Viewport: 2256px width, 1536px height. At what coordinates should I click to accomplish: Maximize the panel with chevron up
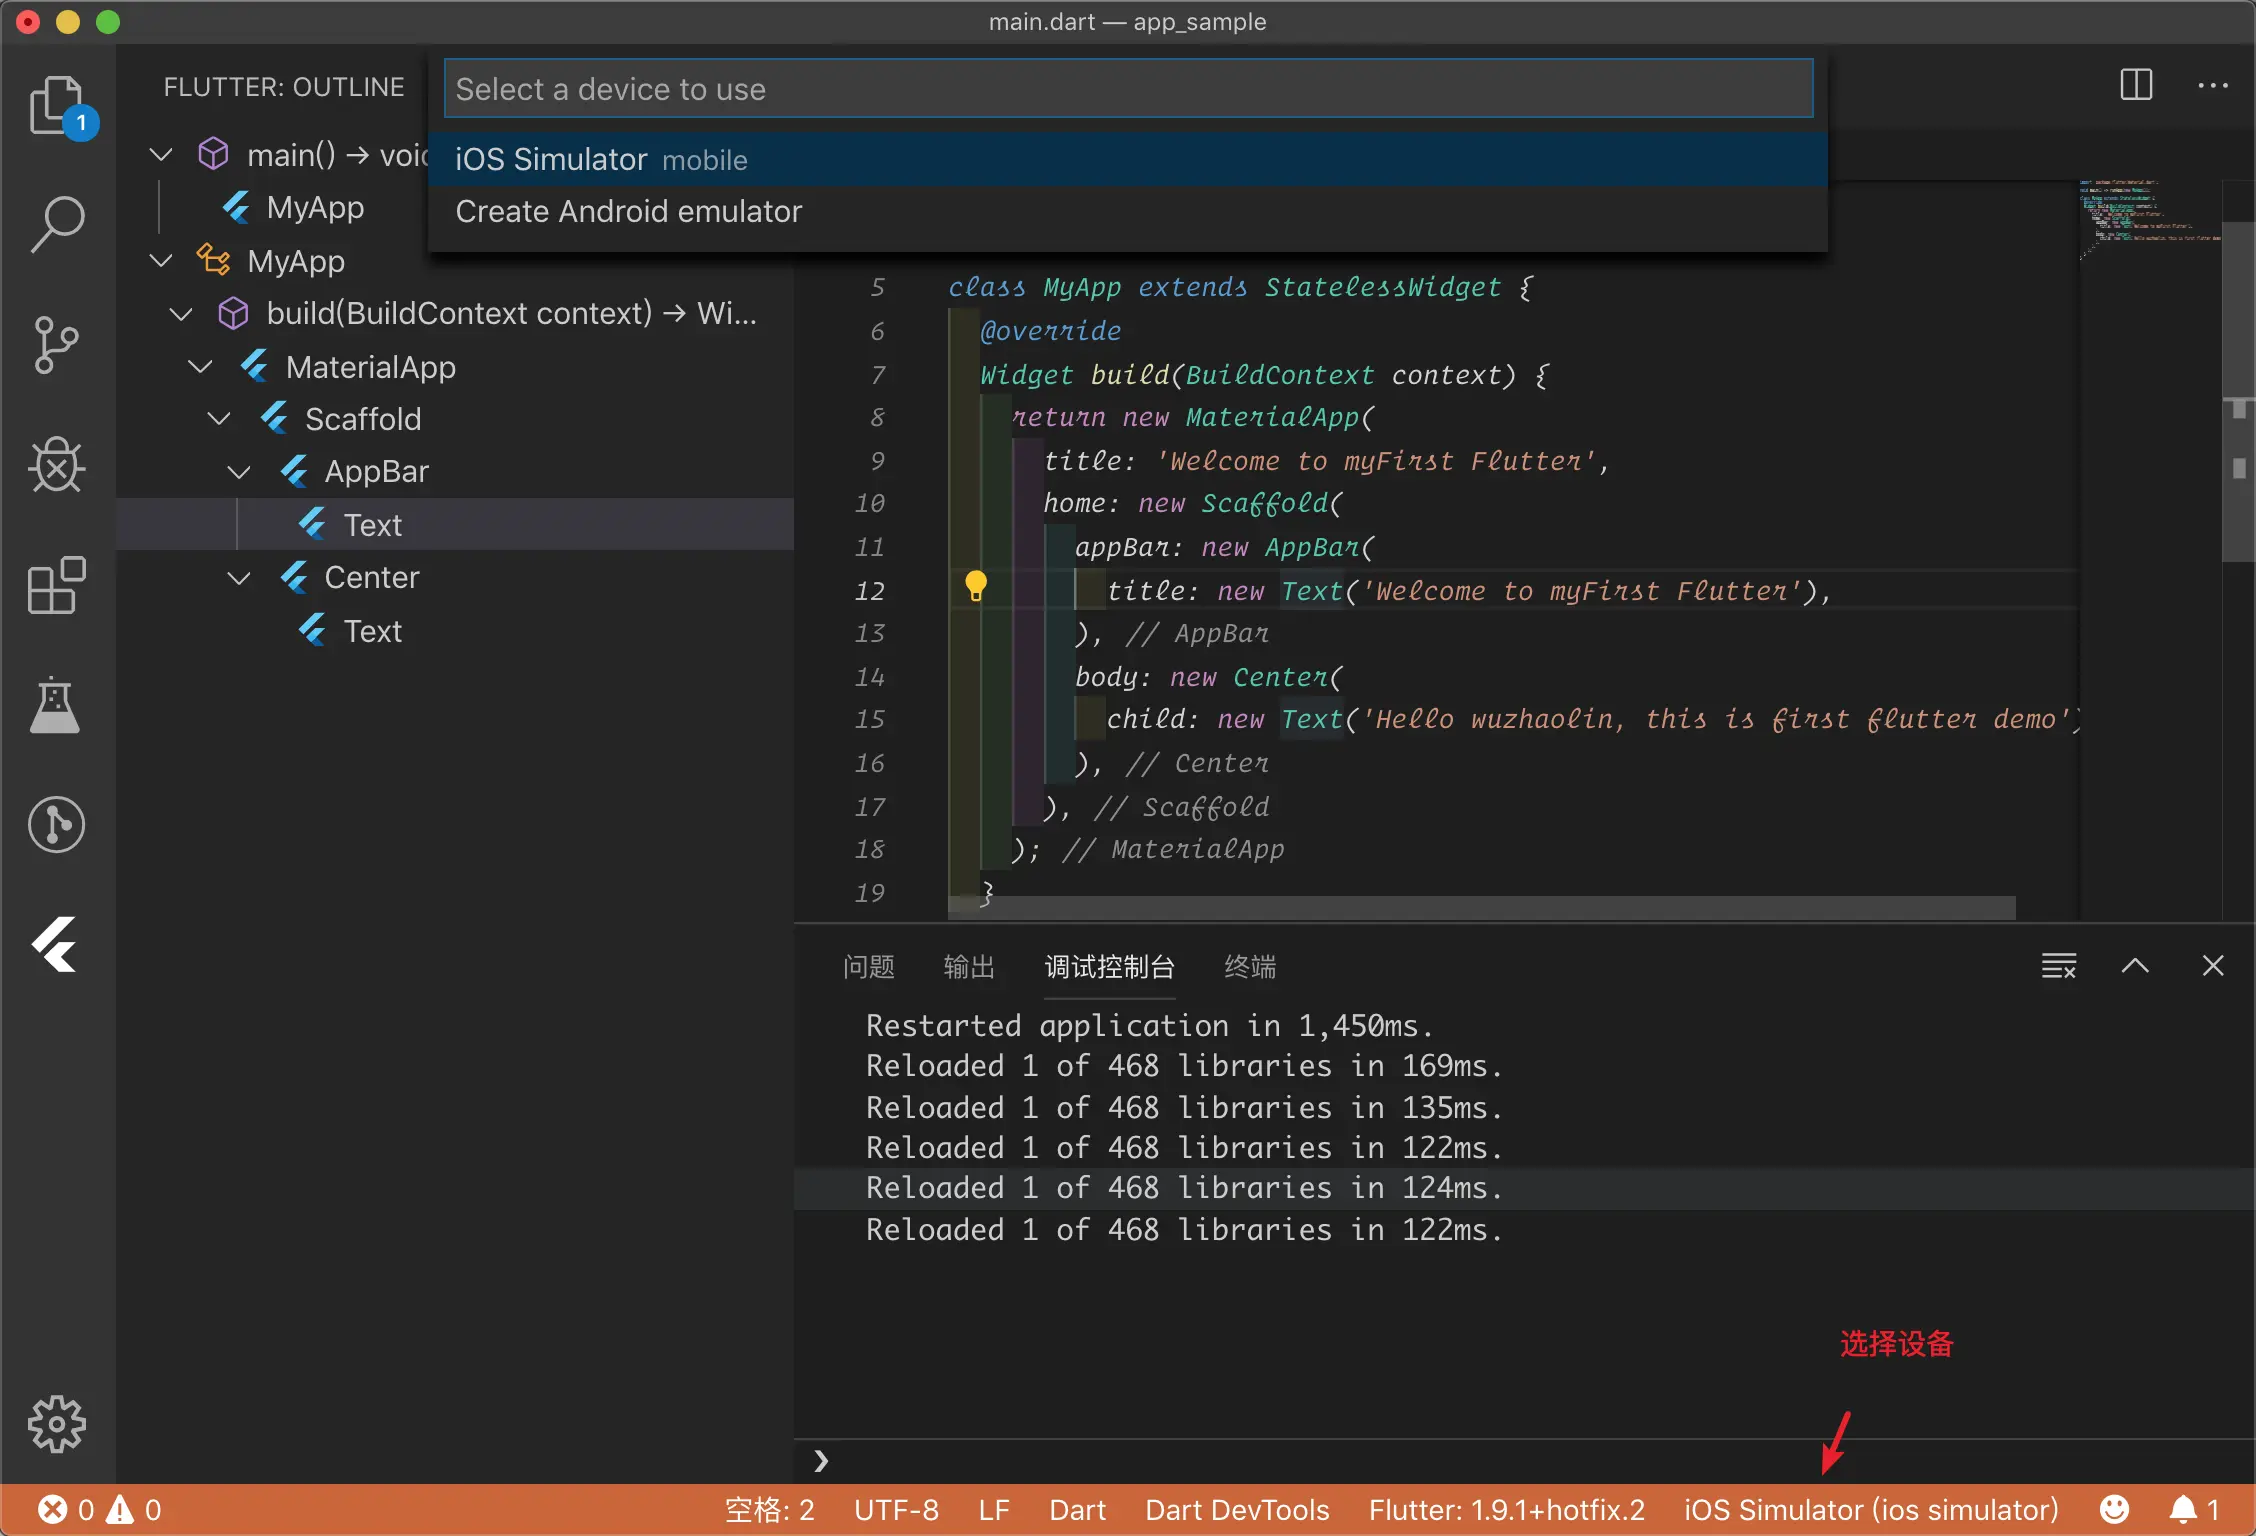click(x=2135, y=966)
